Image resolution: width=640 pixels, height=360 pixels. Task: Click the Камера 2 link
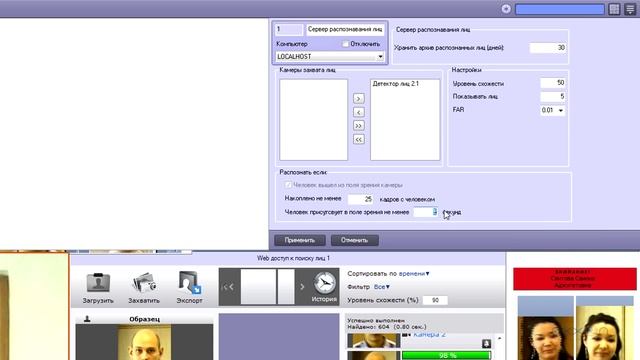tap(429, 335)
